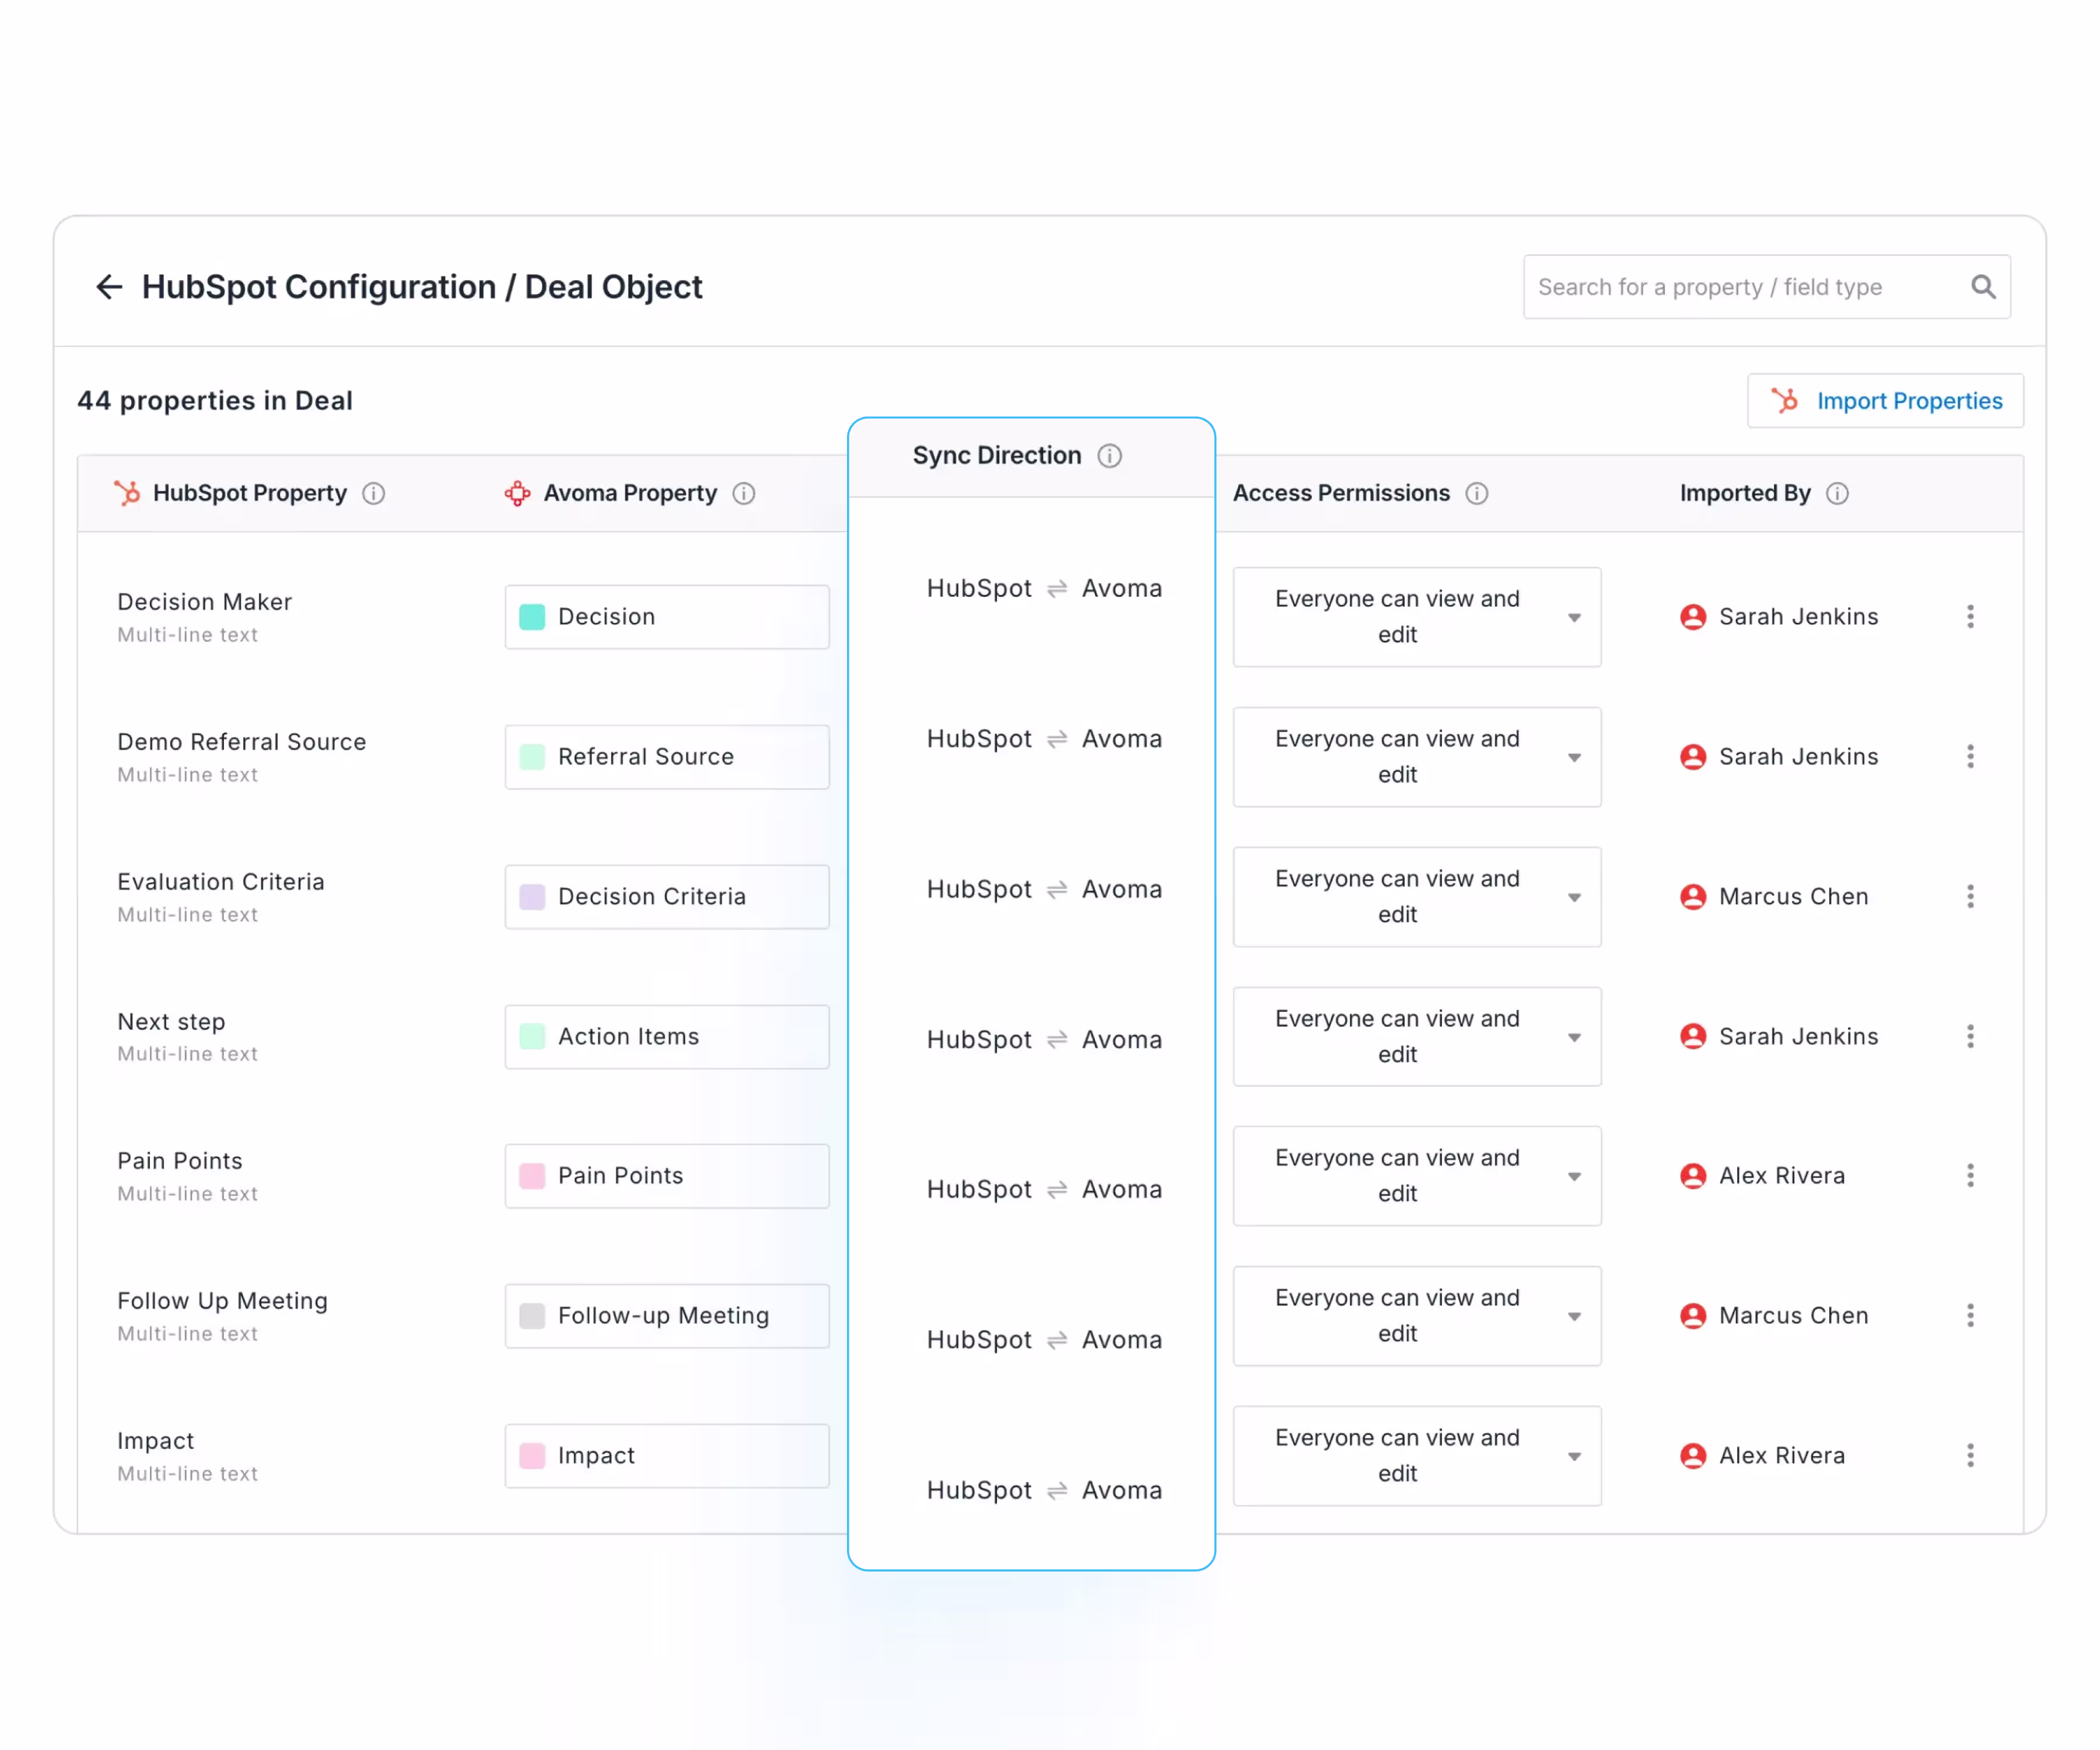2100x1750 pixels.
Task: Click the Decision Maker property name
Action: [x=205, y=602]
